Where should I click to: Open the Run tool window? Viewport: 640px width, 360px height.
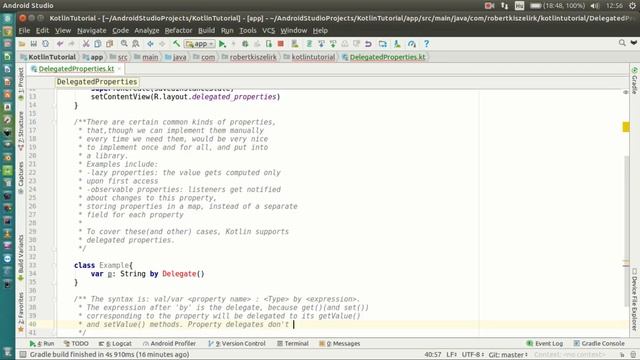click(x=42, y=344)
